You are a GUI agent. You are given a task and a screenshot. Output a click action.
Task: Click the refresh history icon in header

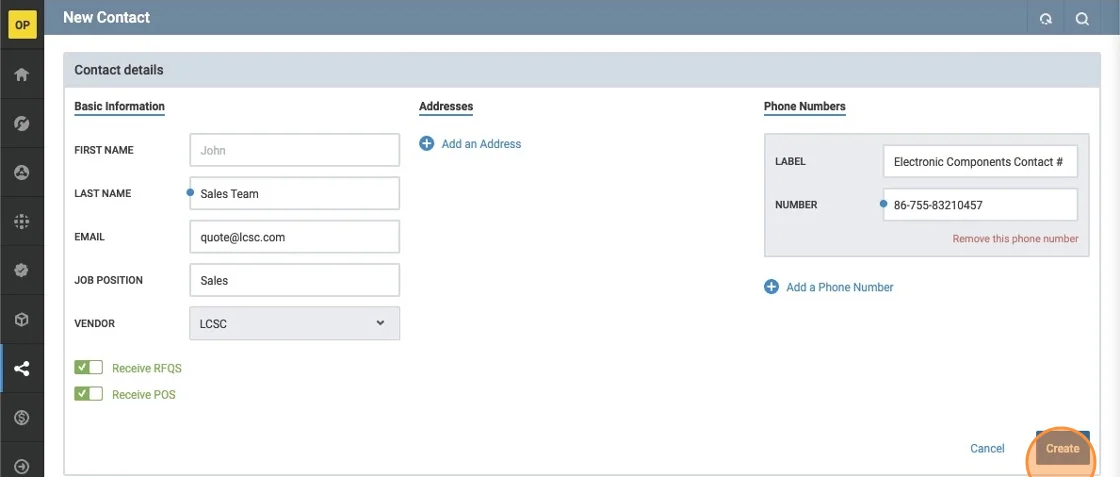[1046, 18]
